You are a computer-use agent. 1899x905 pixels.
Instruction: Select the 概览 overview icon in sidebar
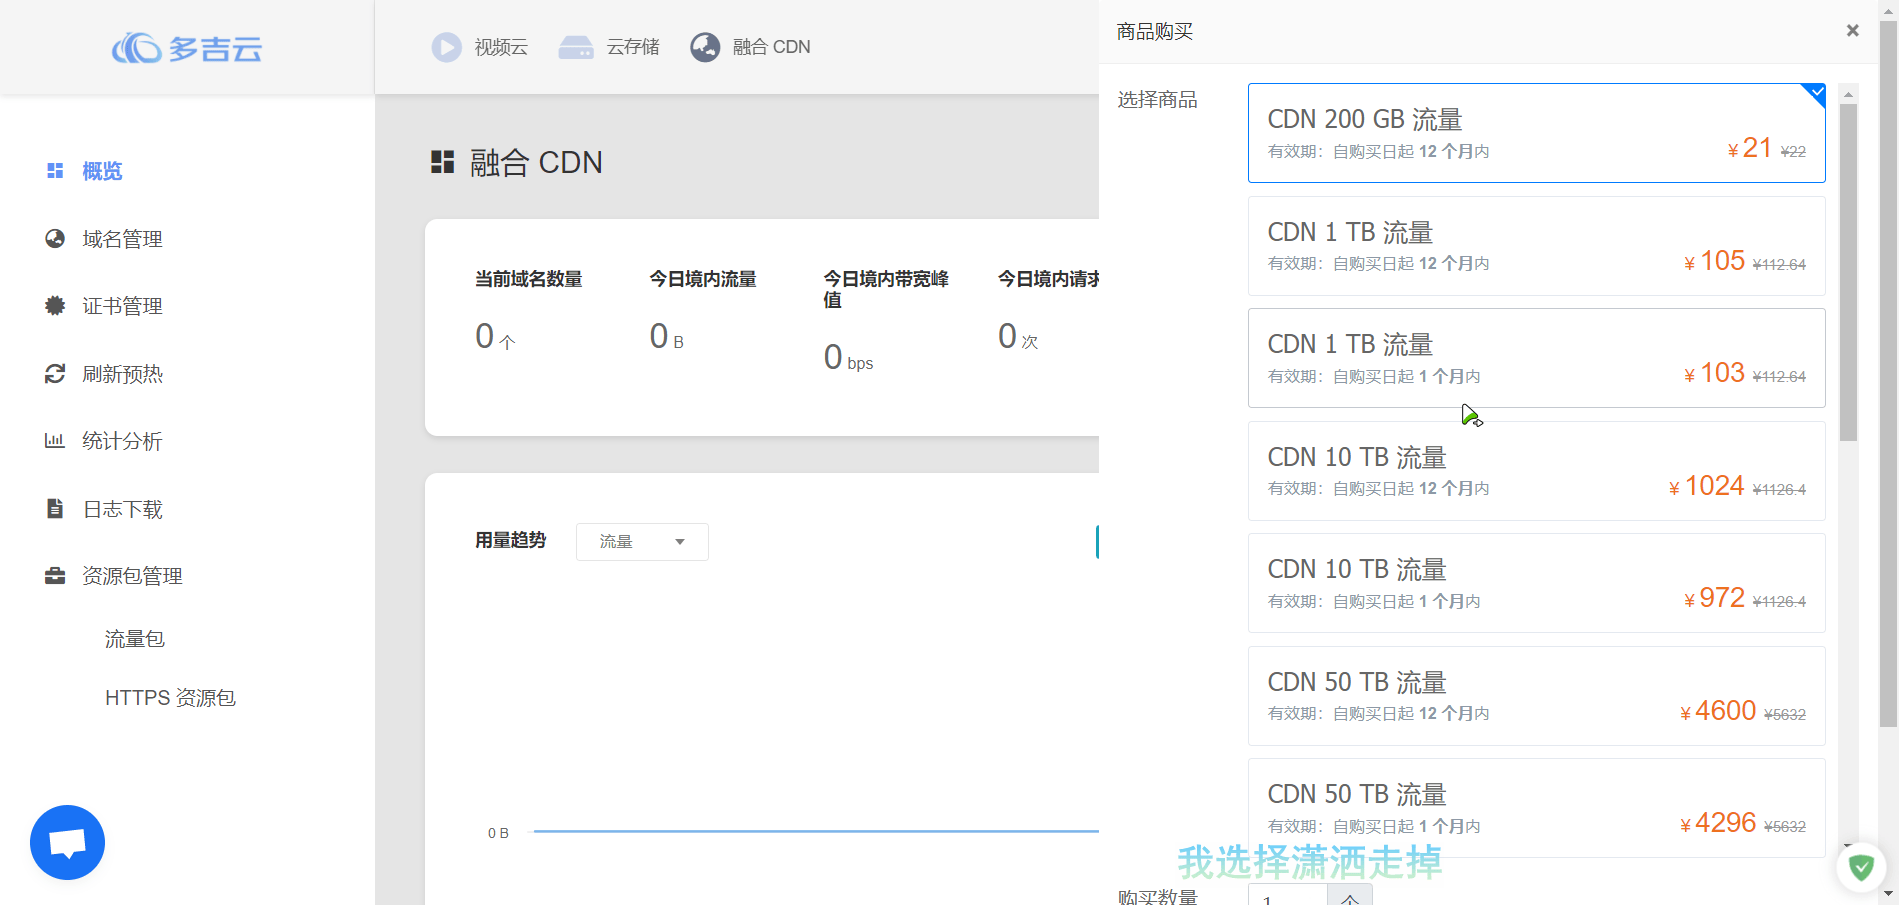click(x=55, y=170)
